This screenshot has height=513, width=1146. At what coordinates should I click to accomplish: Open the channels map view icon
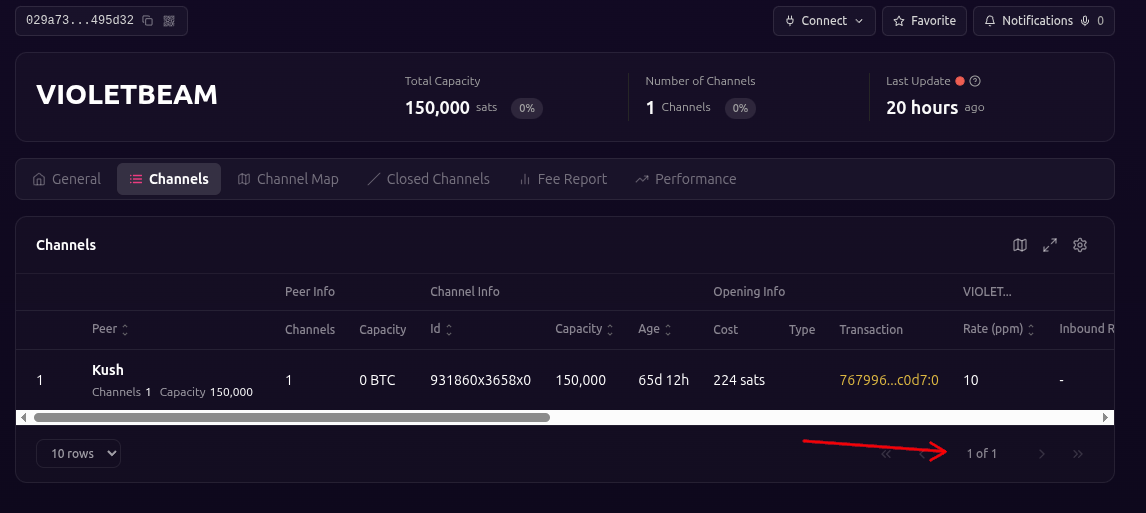(x=1019, y=245)
